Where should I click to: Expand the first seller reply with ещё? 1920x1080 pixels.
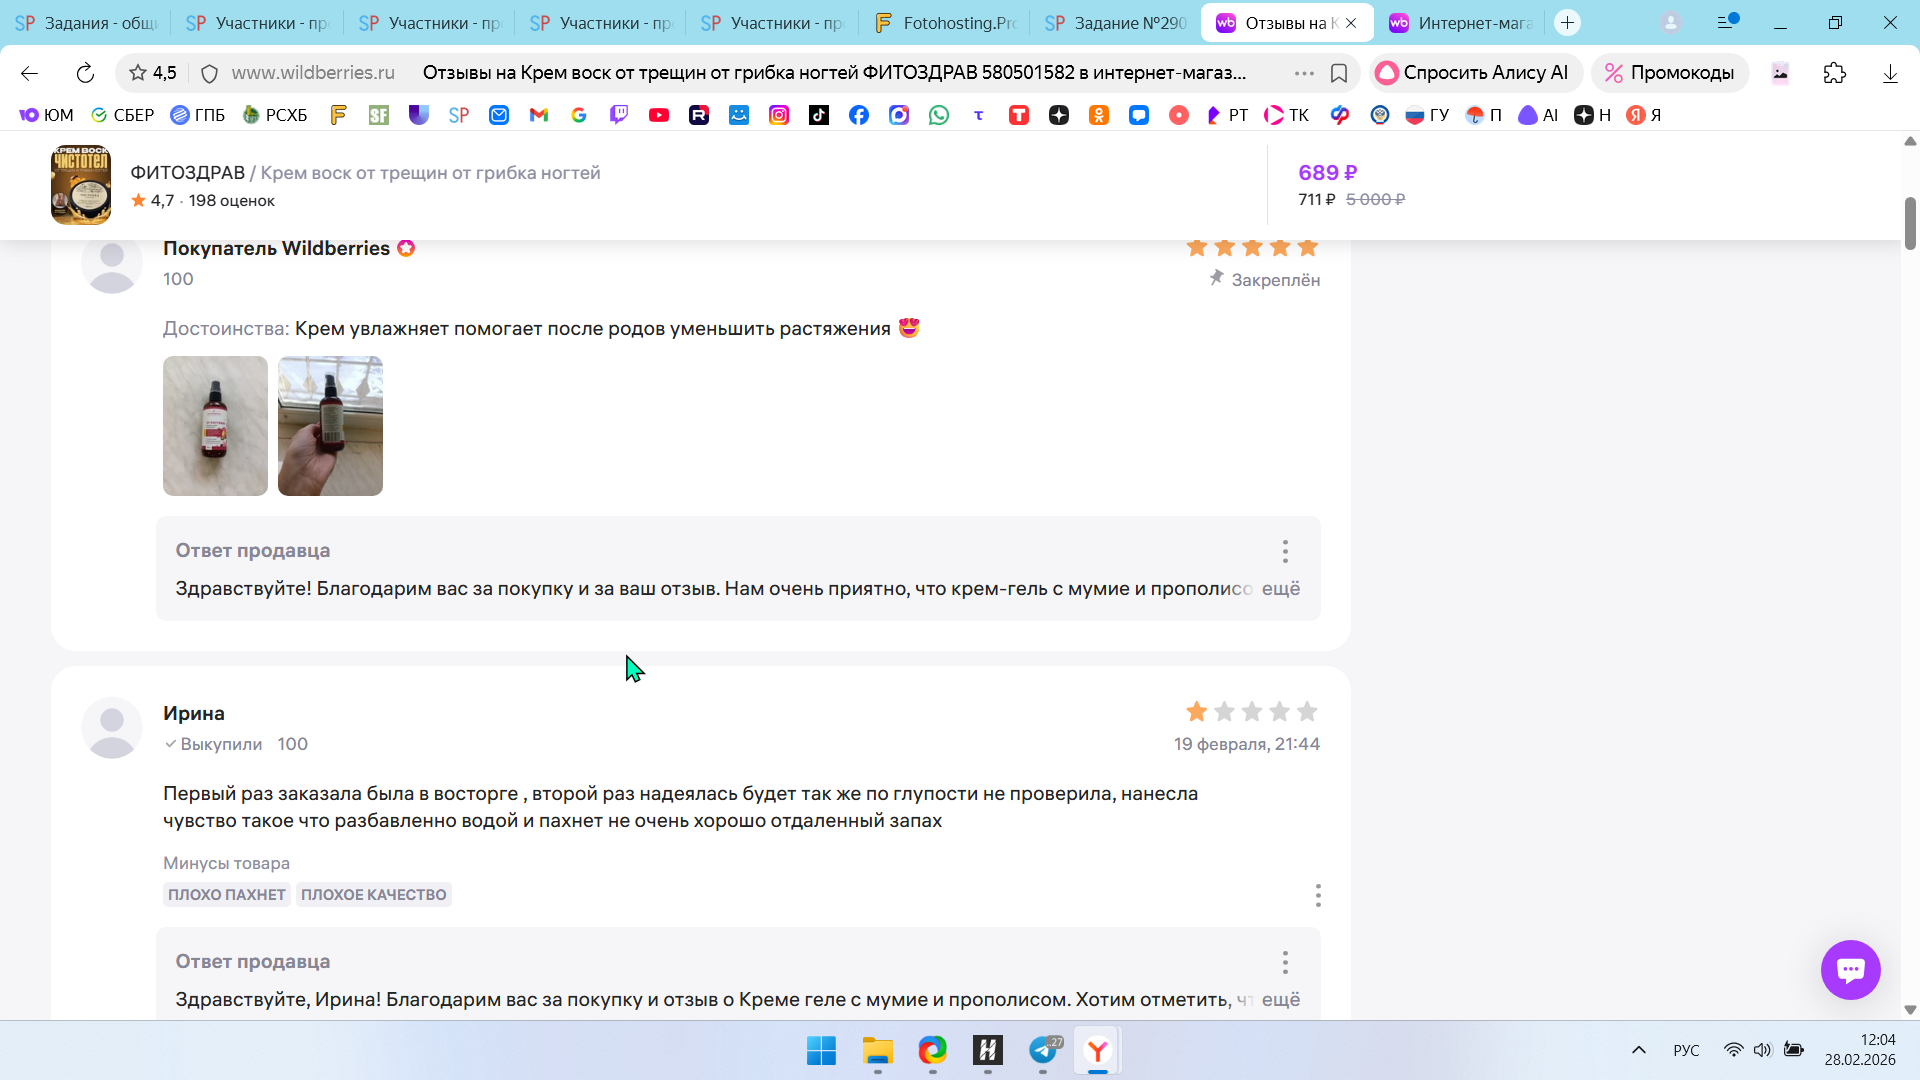(x=1280, y=589)
